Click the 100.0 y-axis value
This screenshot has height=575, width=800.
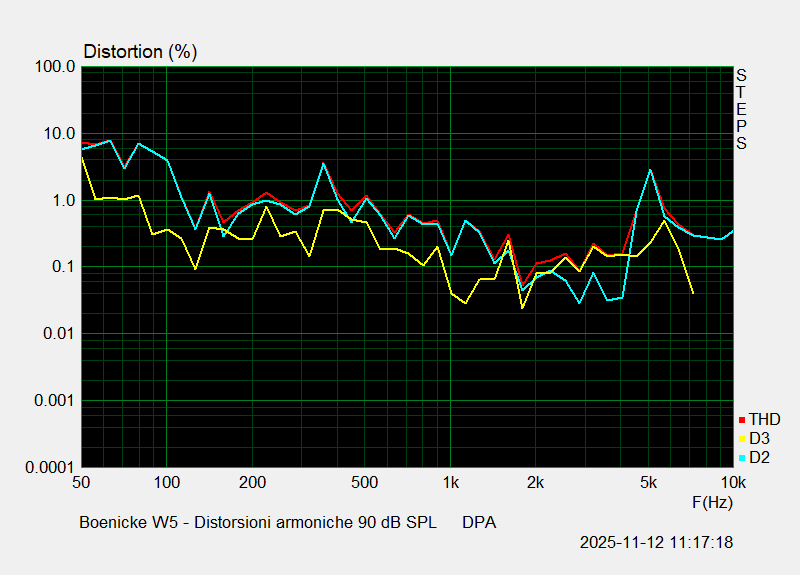point(57,67)
